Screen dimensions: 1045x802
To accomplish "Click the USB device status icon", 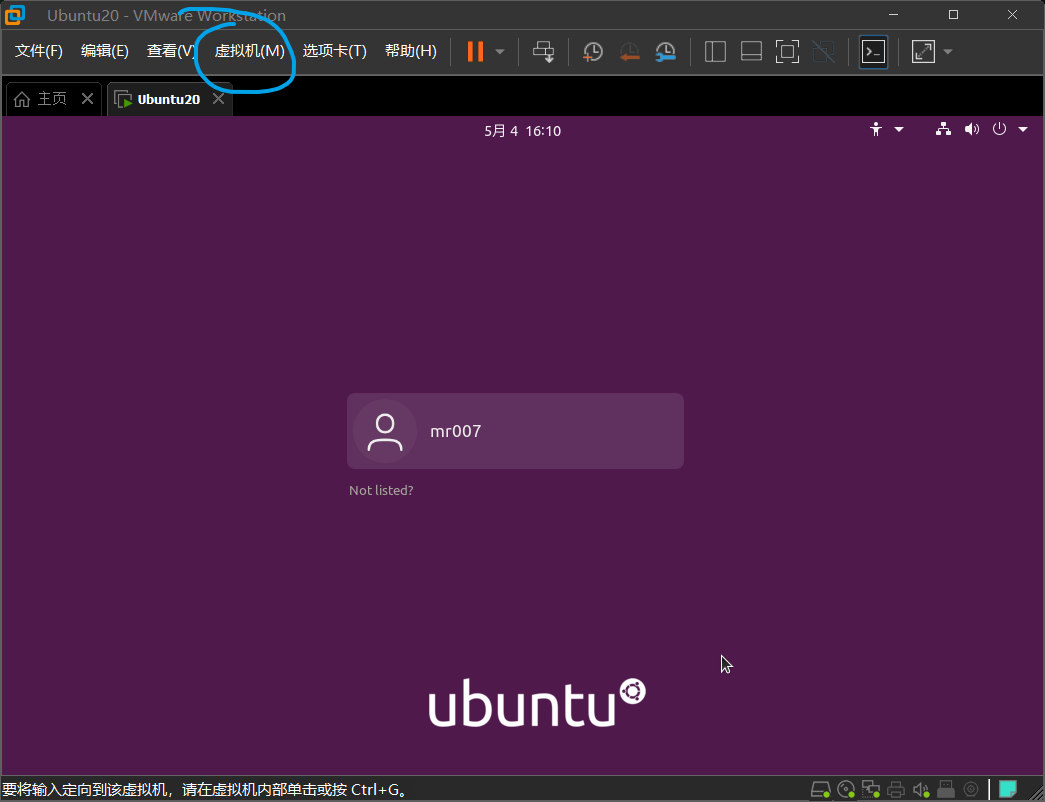I will pyautogui.click(x=946, y=789).
